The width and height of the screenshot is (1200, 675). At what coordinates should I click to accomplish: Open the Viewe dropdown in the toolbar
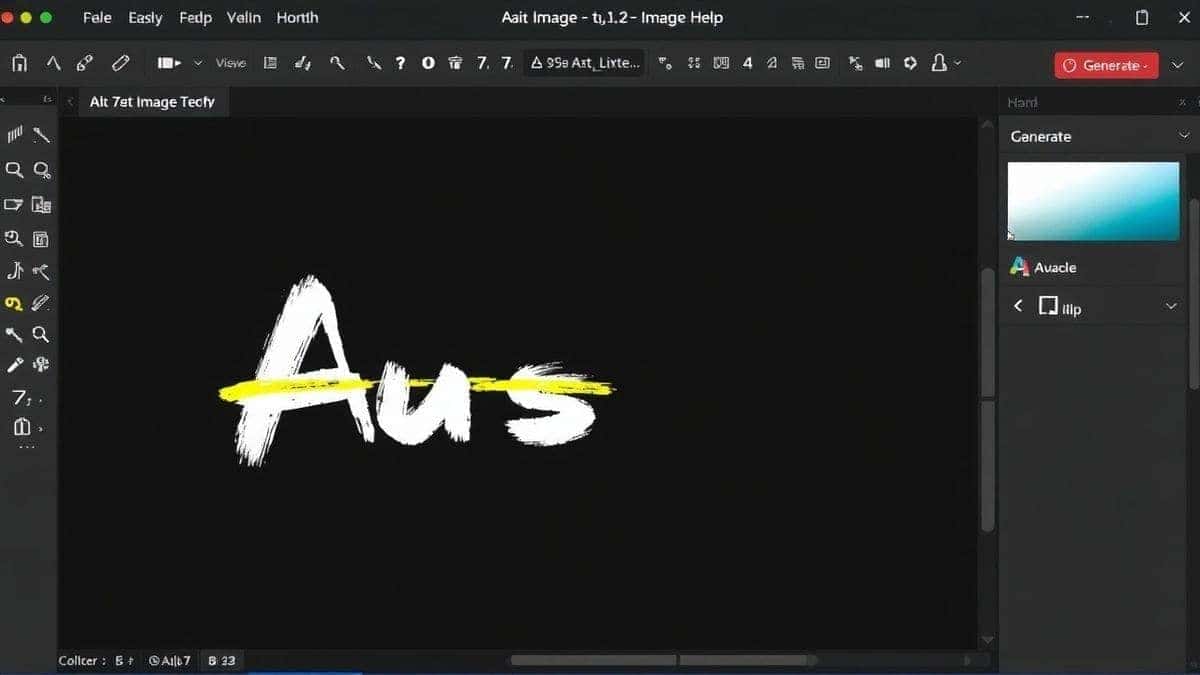(230, 62)
